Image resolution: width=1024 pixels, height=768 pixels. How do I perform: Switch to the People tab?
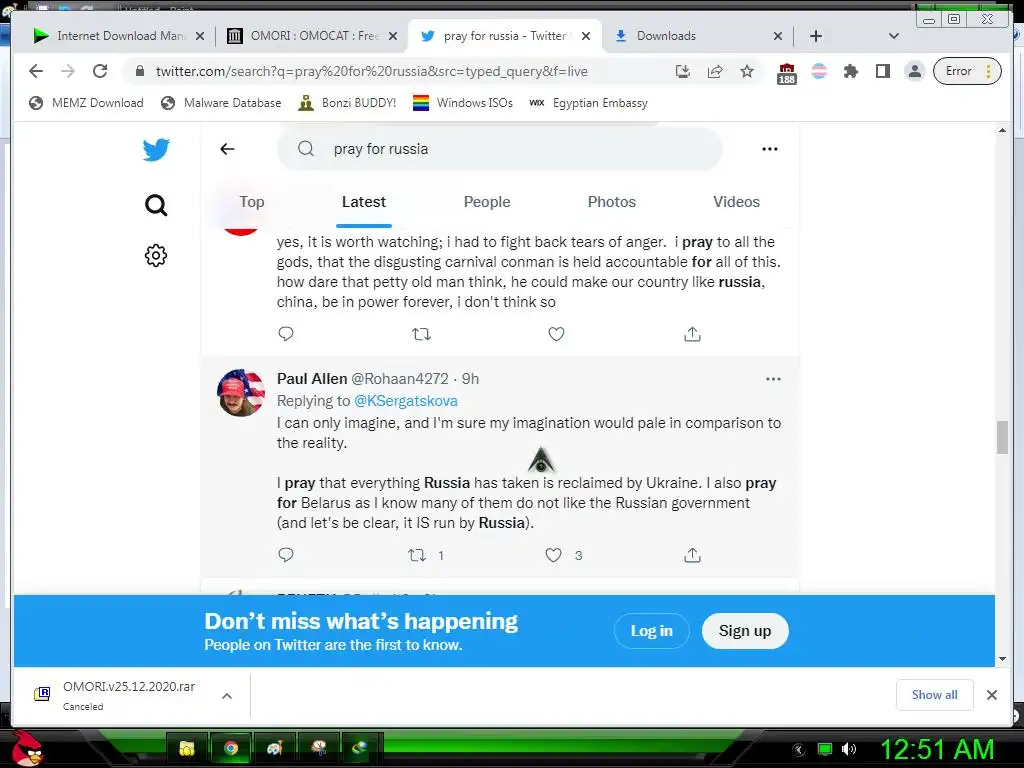[x=487, y=202]
